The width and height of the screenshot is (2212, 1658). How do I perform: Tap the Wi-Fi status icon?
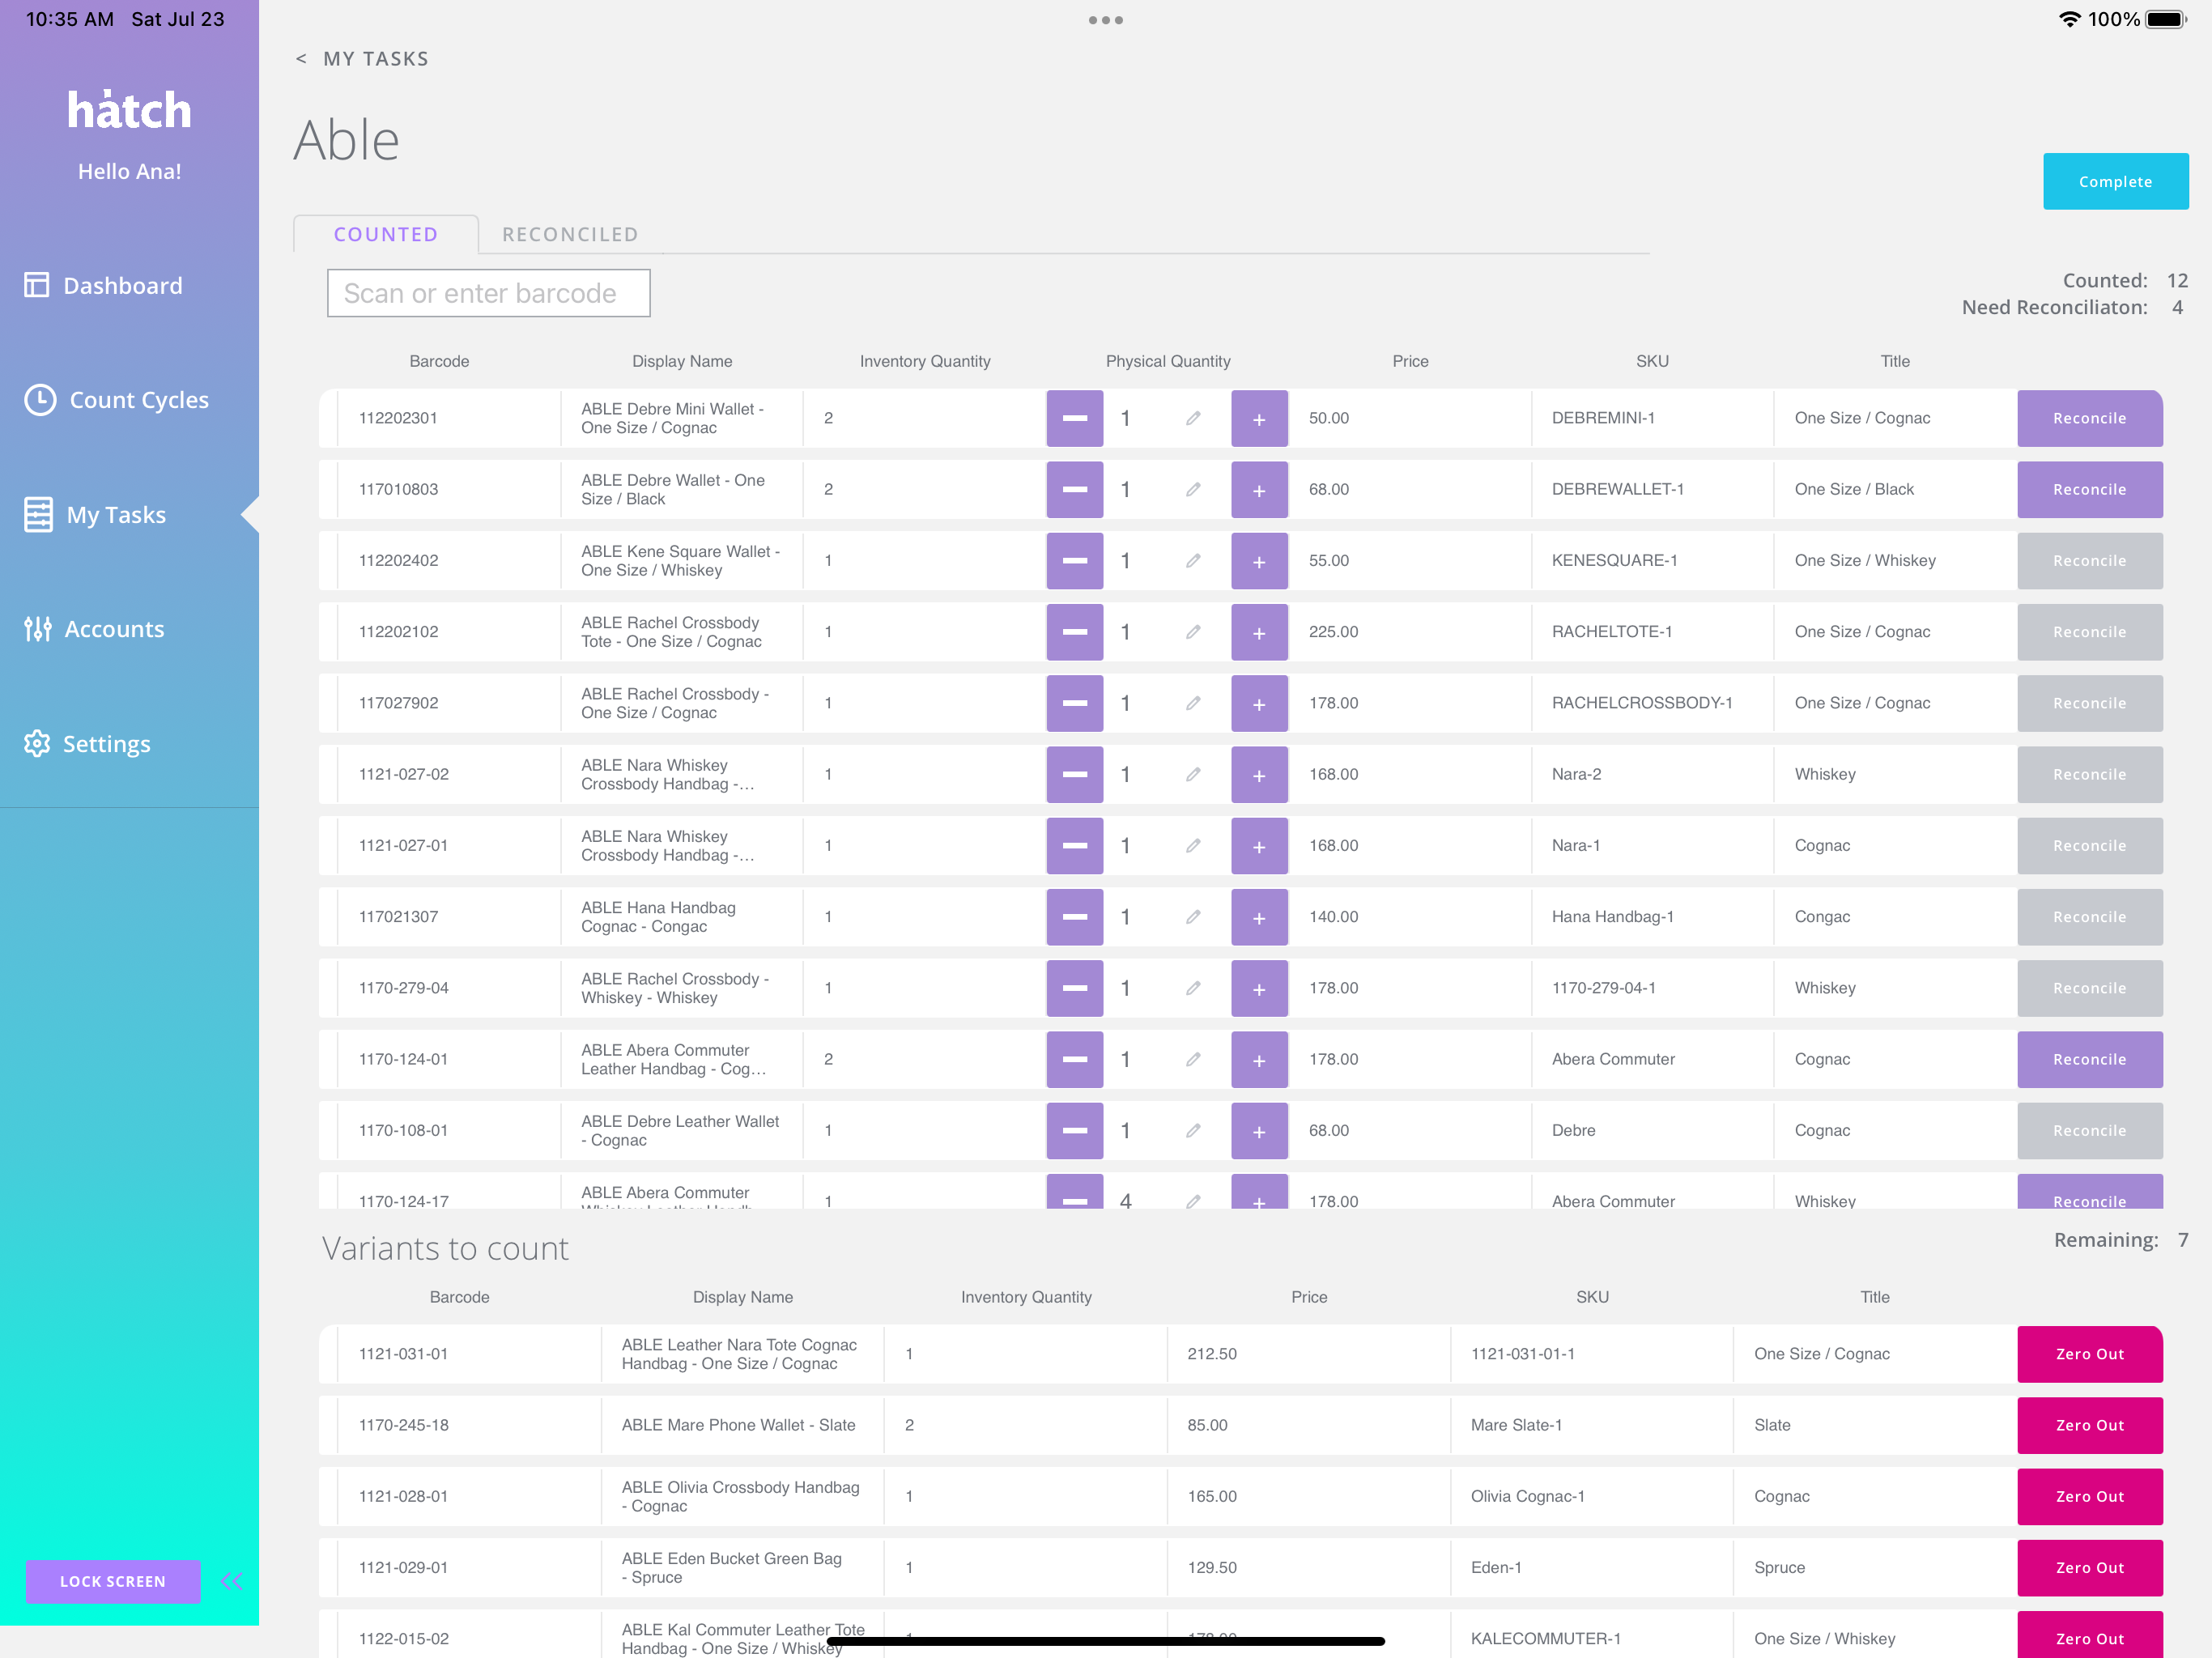coord(2069,19)
